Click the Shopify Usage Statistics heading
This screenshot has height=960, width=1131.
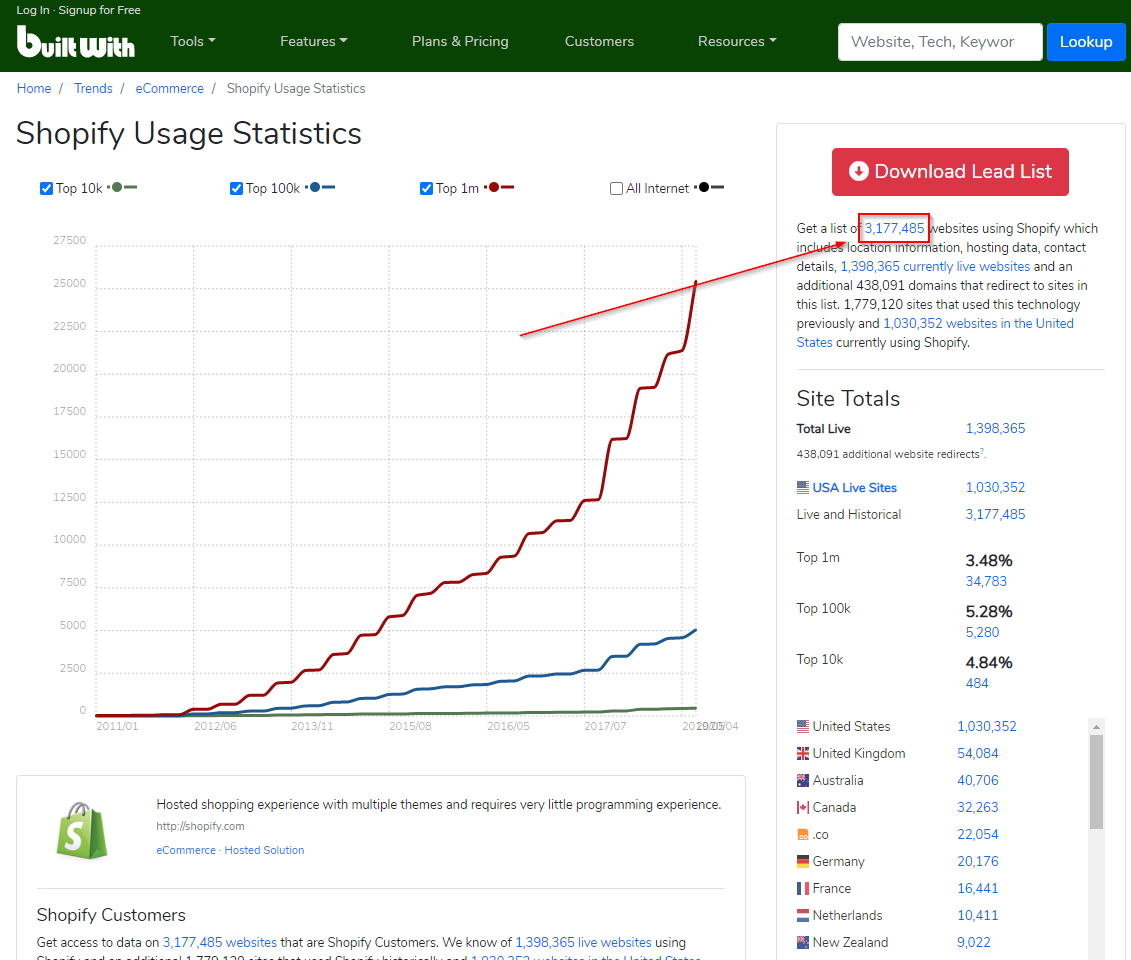189,133
